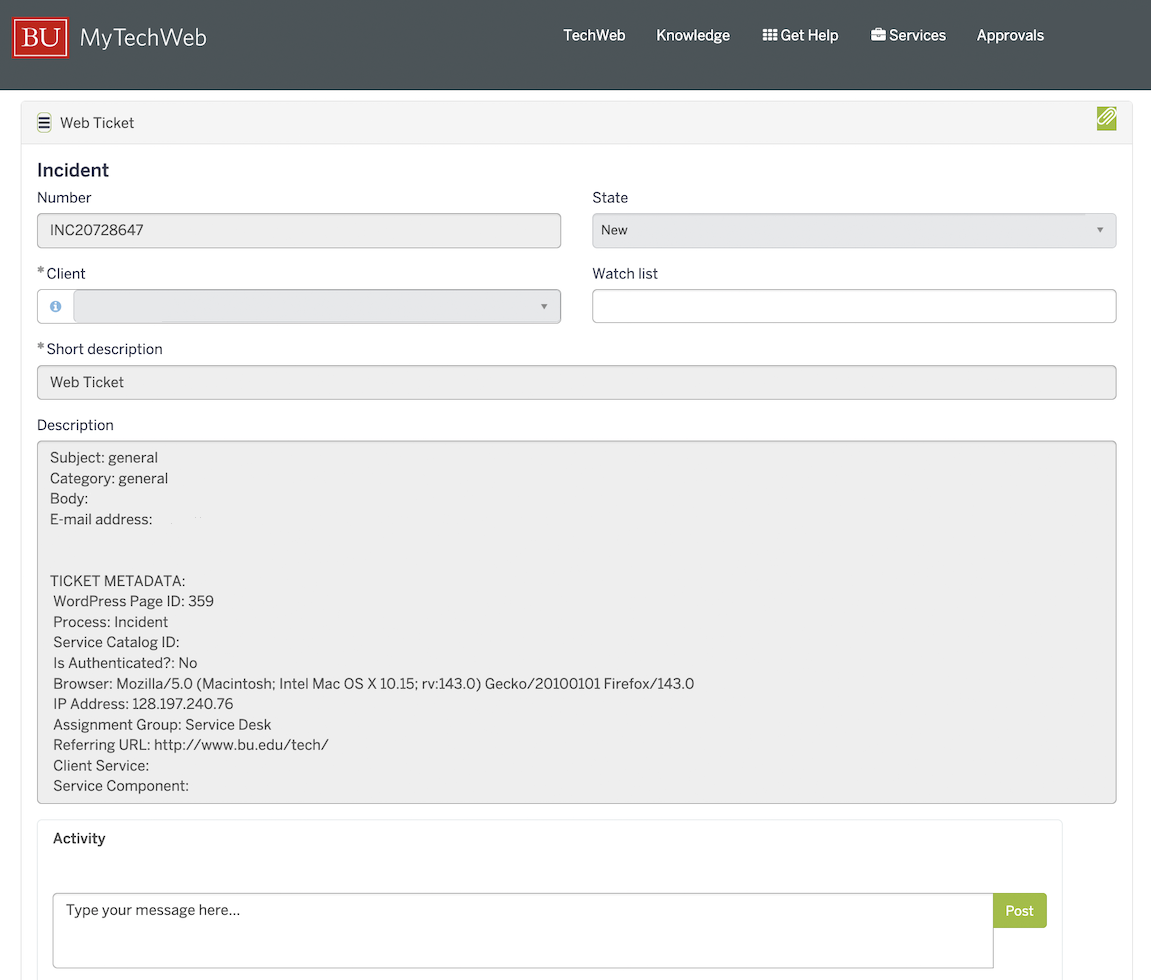
Task: Click the Client info icon
Action: [56, 306]
